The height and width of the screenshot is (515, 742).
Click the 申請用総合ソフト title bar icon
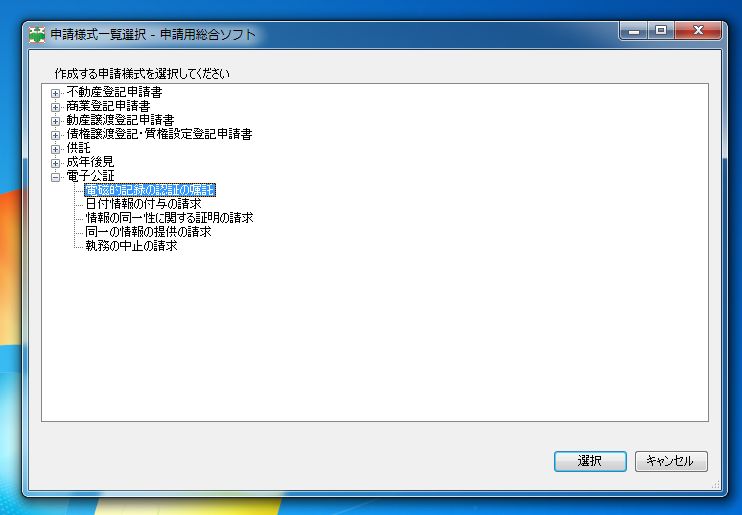[36, 35]
